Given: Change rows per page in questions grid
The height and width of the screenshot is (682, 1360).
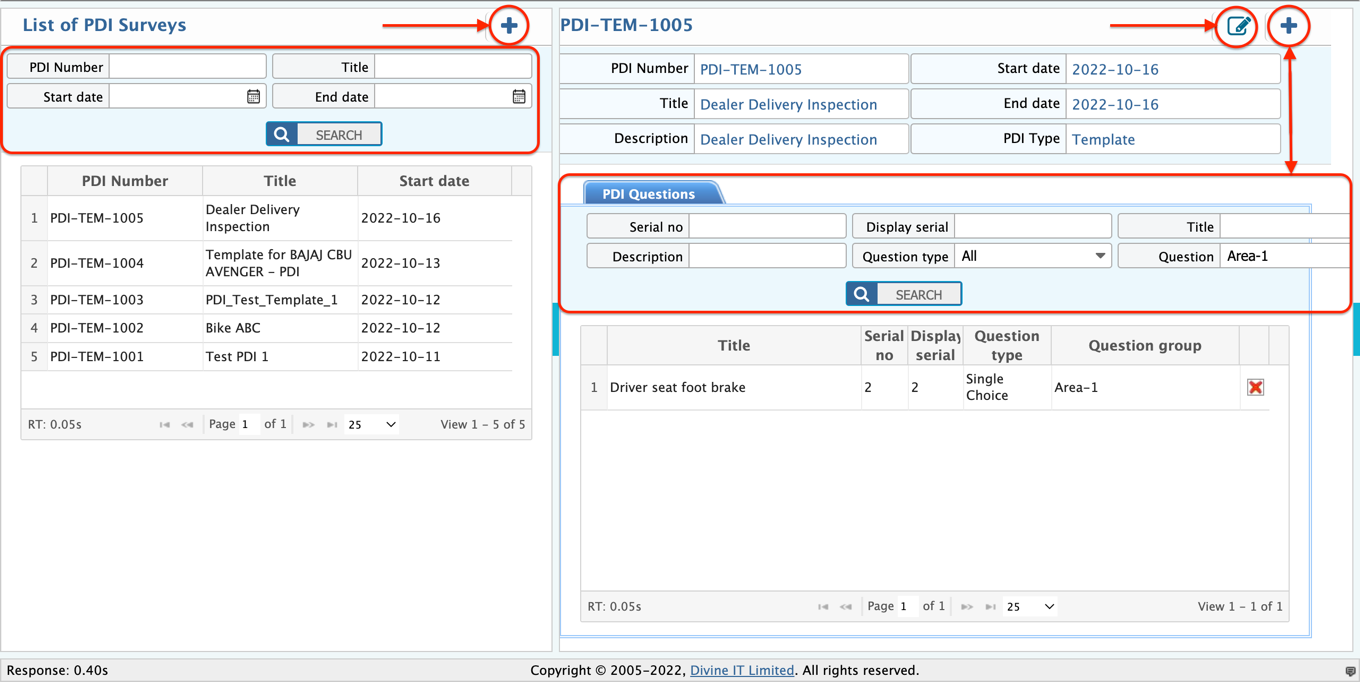Looking at the screenshot, I should coord(1030,607).
